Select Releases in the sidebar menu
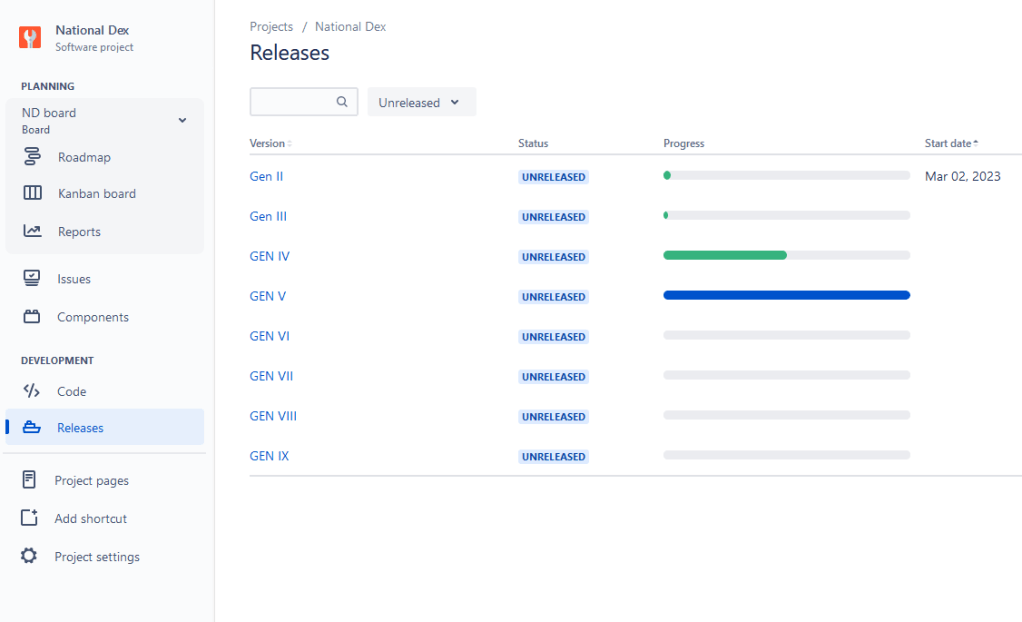Viewport: 1022px width, 622px height. pos(80,428)
